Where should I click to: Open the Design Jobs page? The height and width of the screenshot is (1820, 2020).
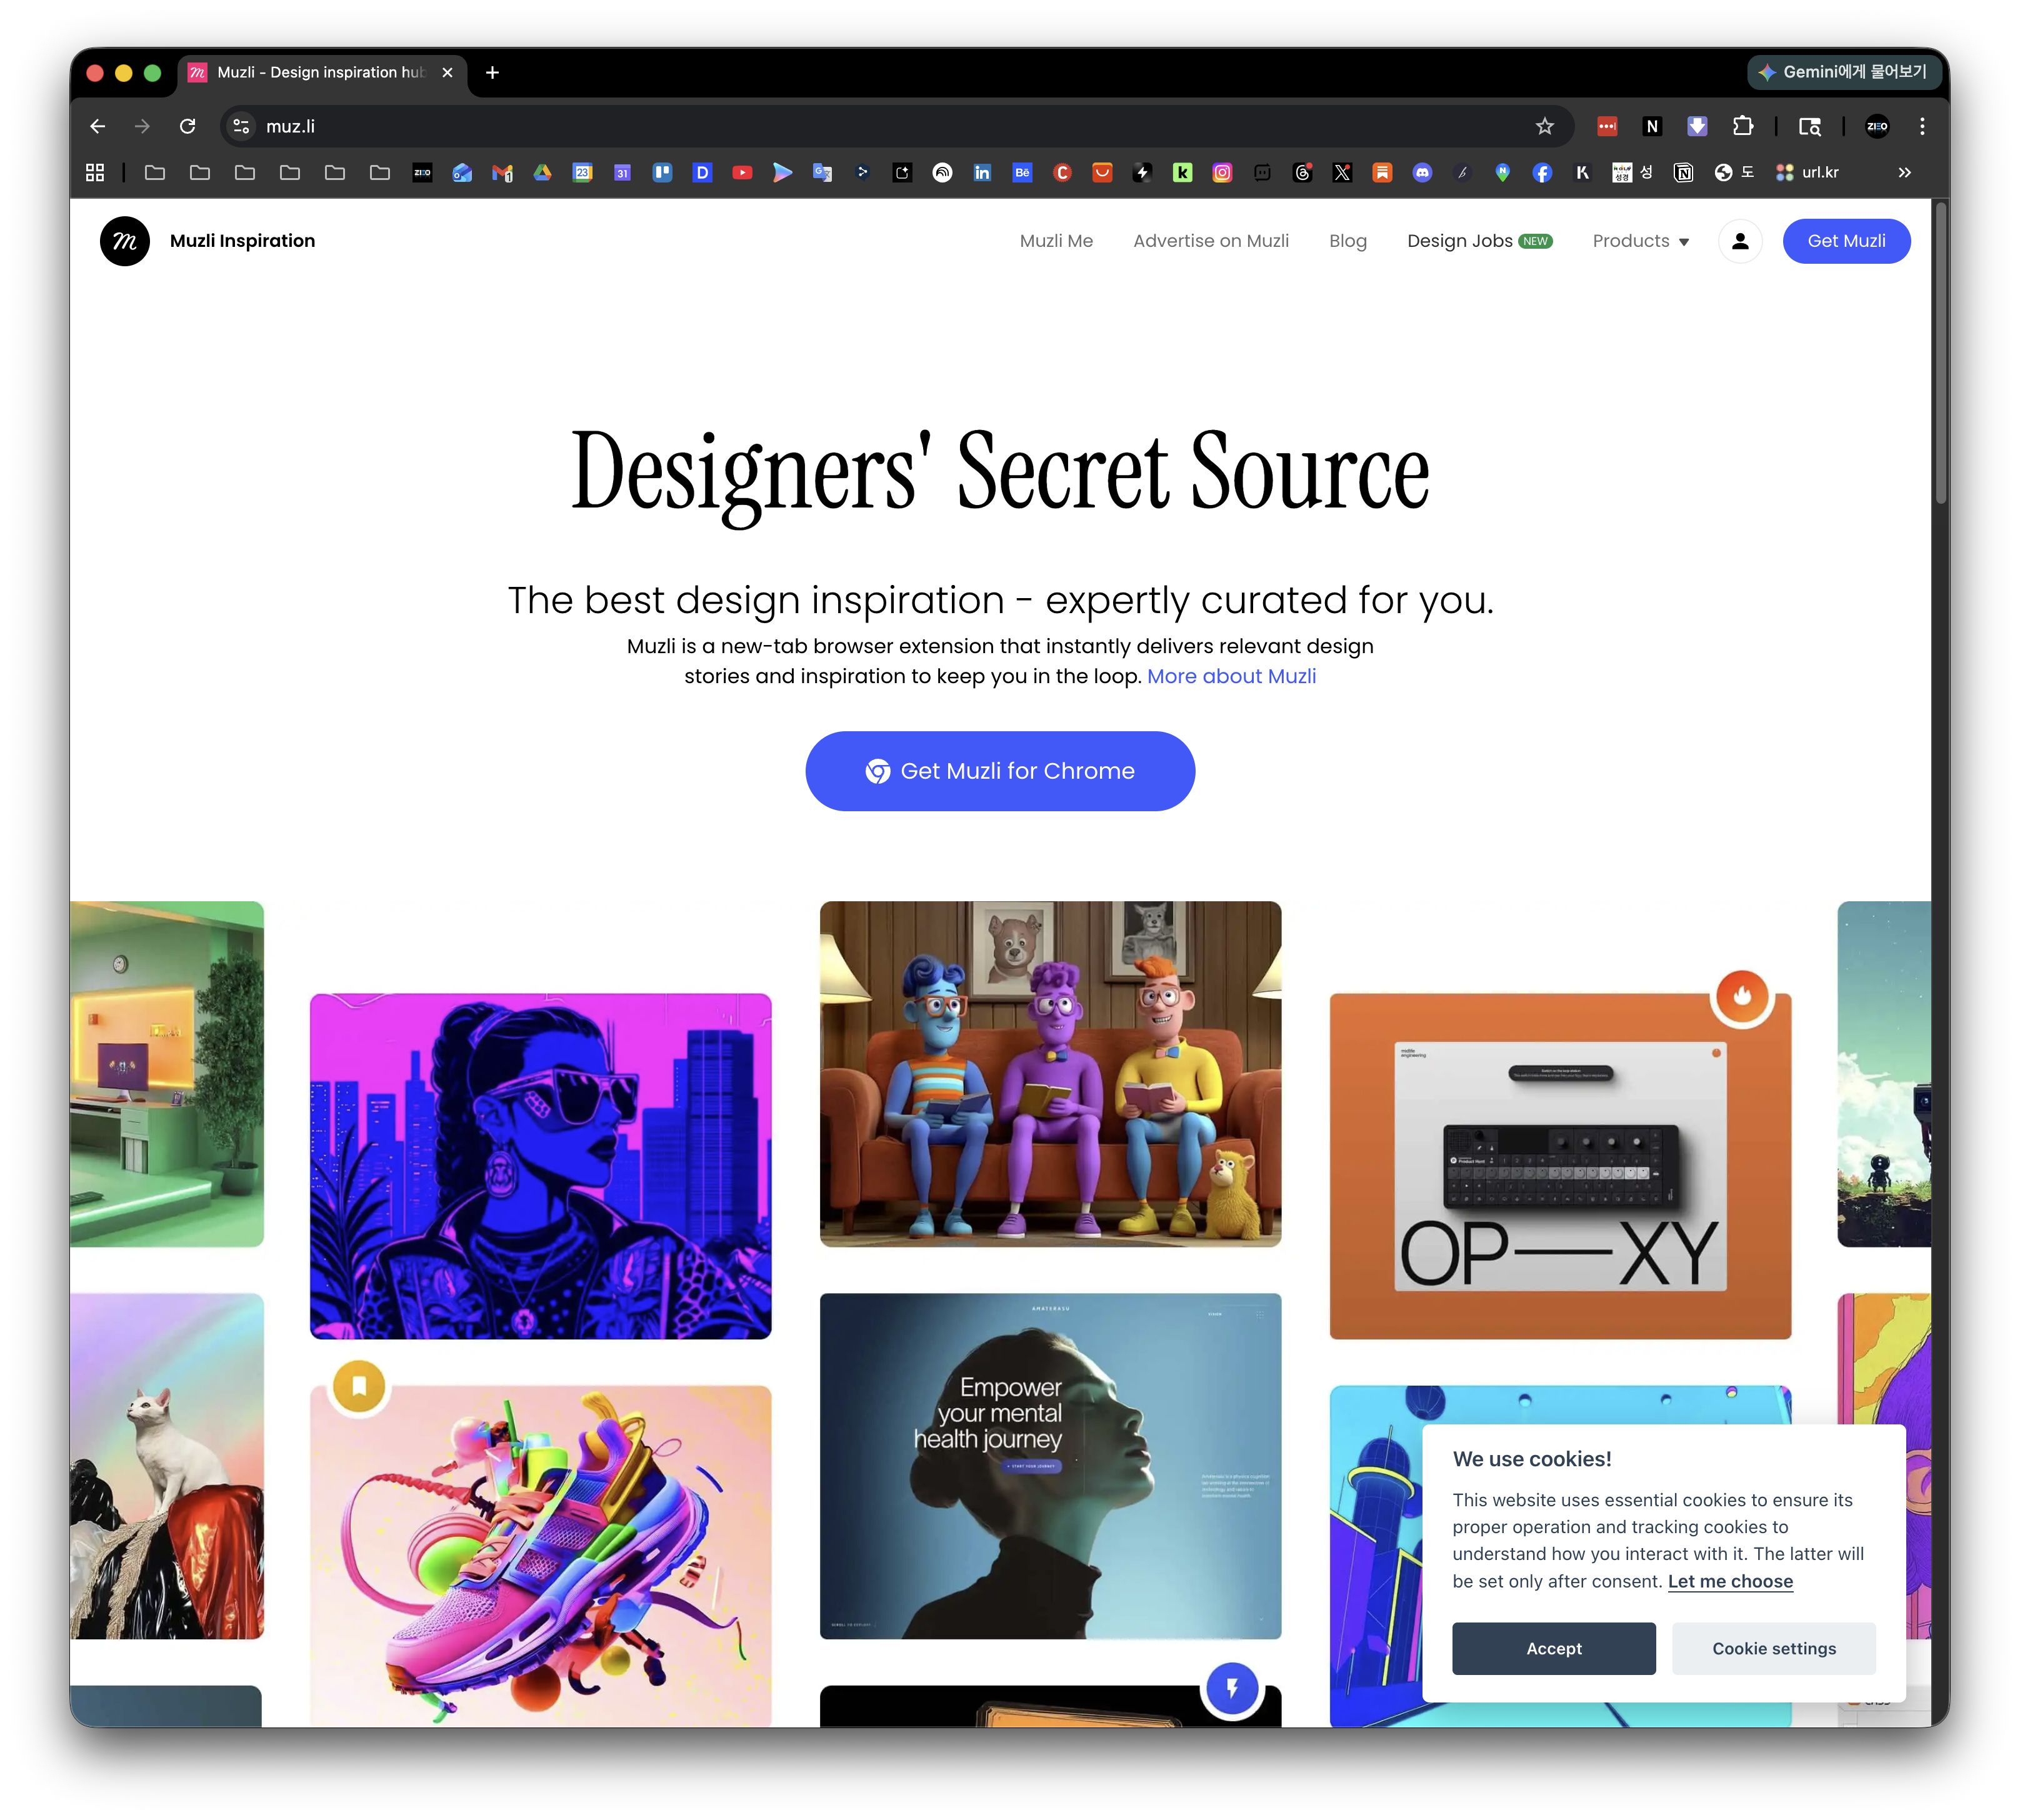(1479, 241)
